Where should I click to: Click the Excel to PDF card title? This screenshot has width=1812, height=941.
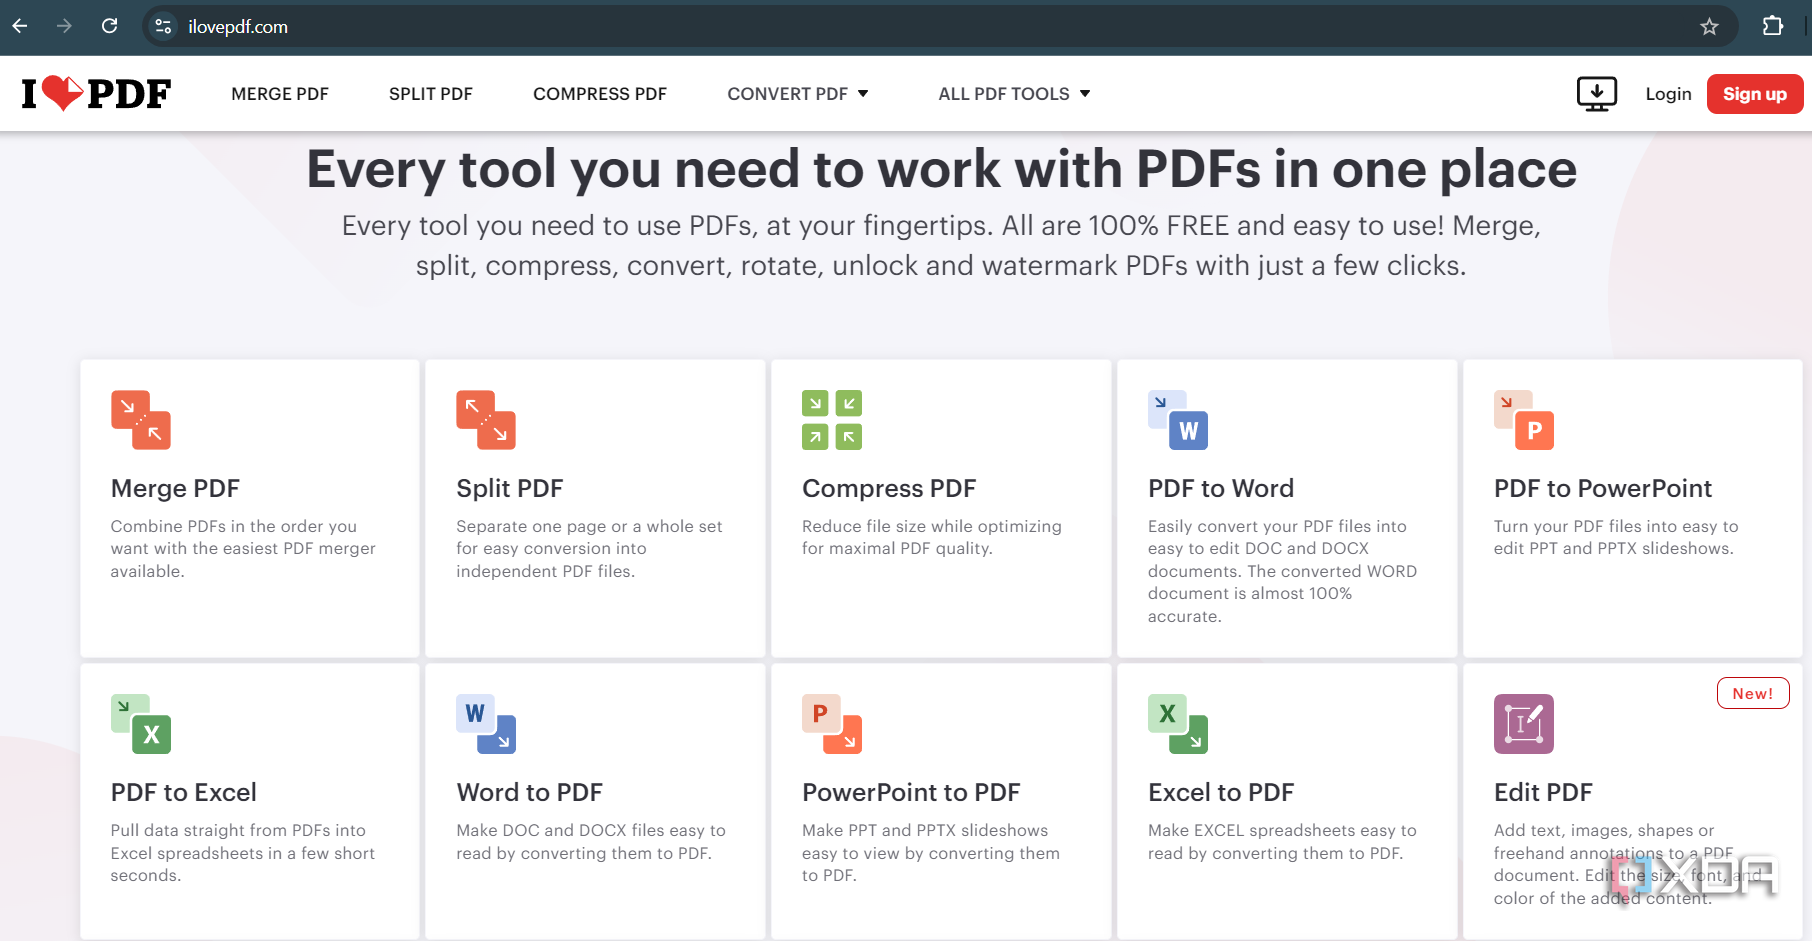click(1221, 792)
